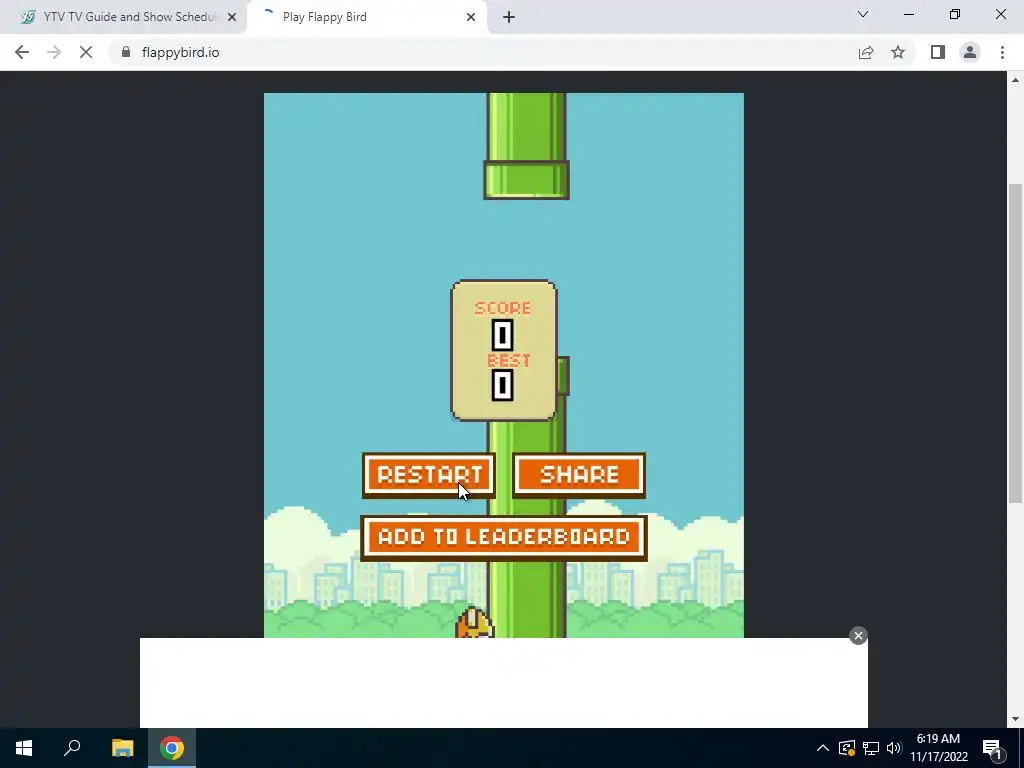Viewport: 1024px width, 768px height.
Task: Click the RESTART game button
Action: 428,475
